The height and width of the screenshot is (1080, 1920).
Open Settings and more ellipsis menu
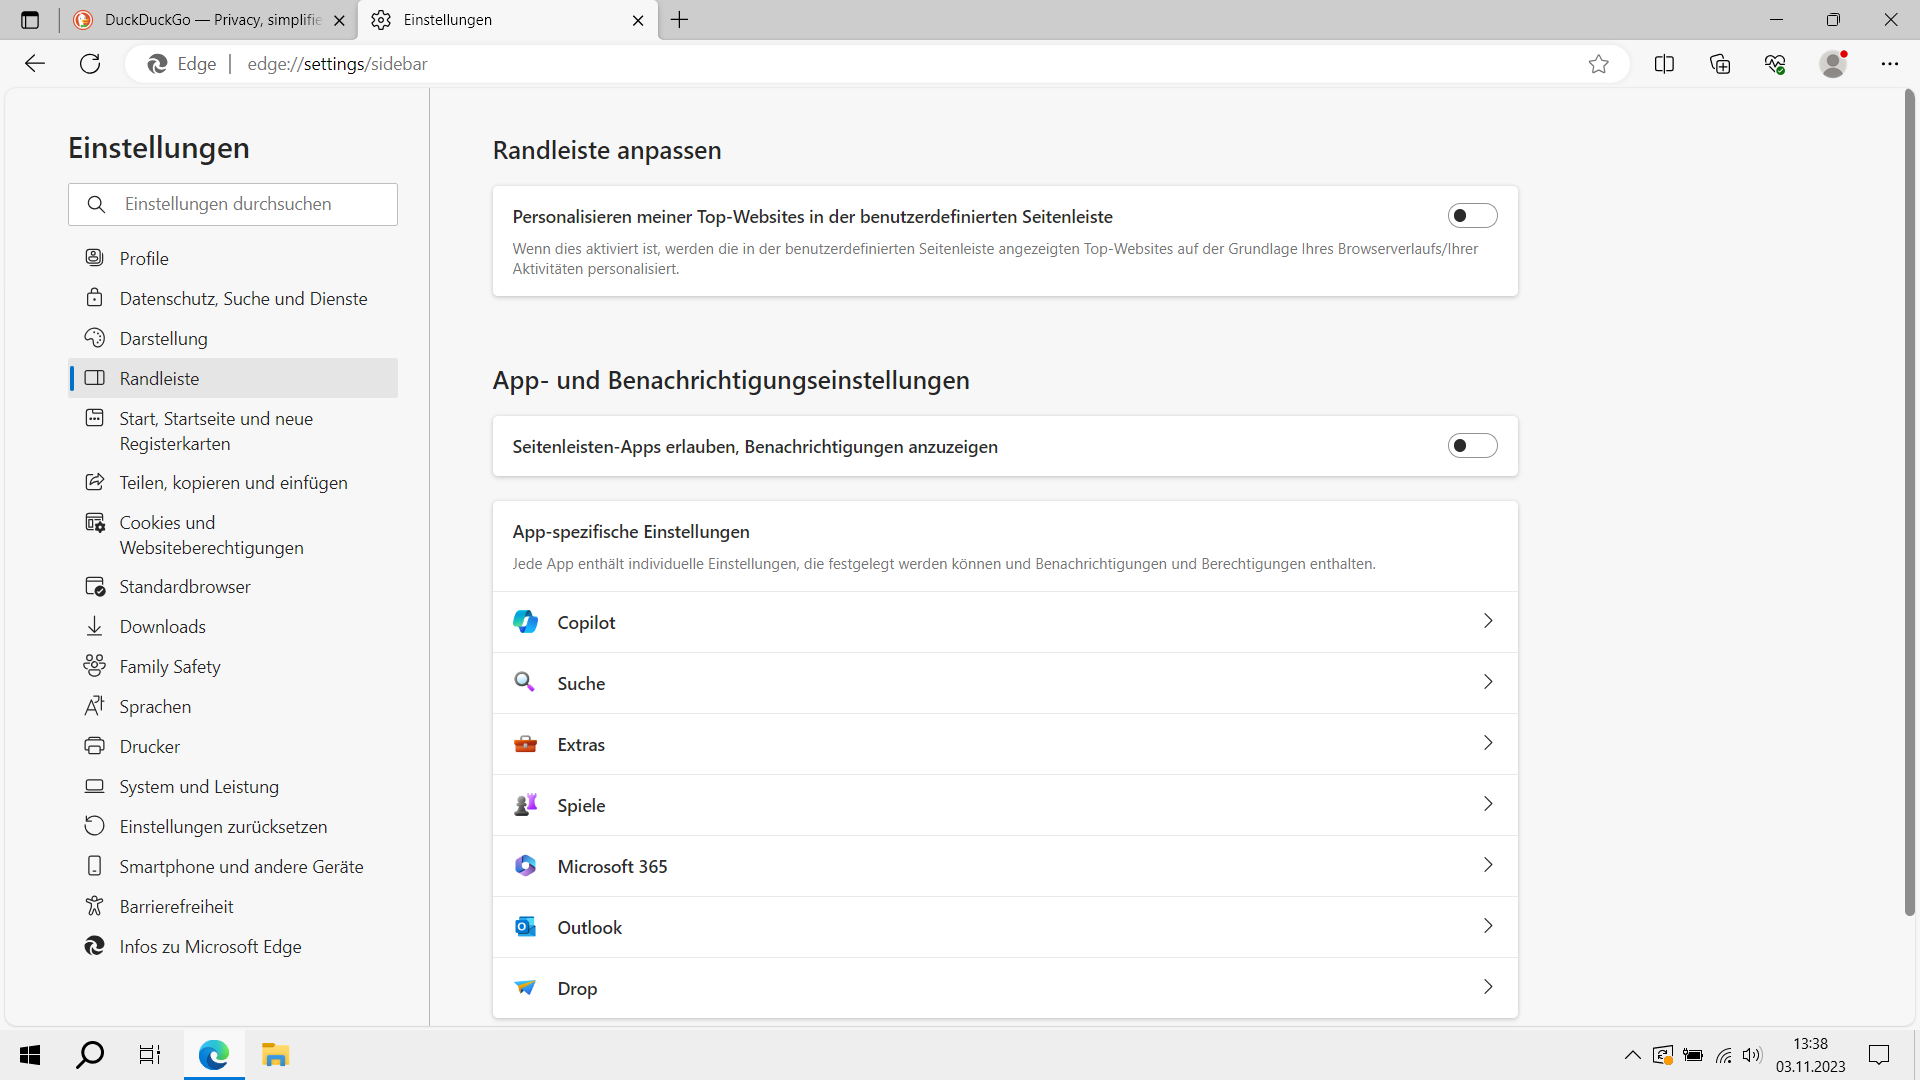click(1889, 64)
